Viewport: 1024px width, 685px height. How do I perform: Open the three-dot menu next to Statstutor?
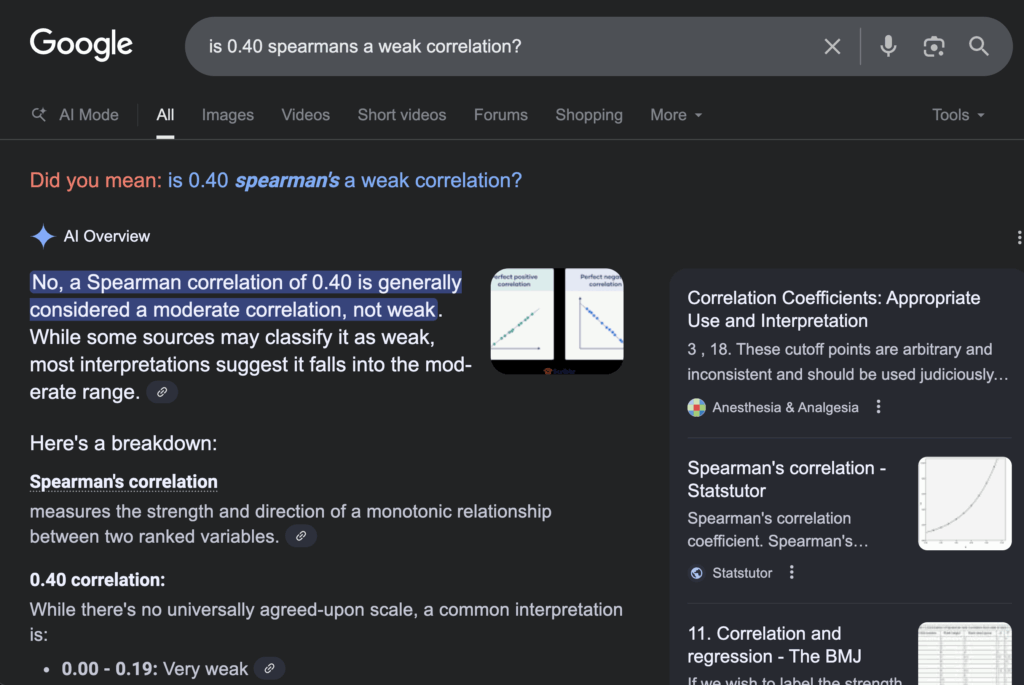pos(792,572)
